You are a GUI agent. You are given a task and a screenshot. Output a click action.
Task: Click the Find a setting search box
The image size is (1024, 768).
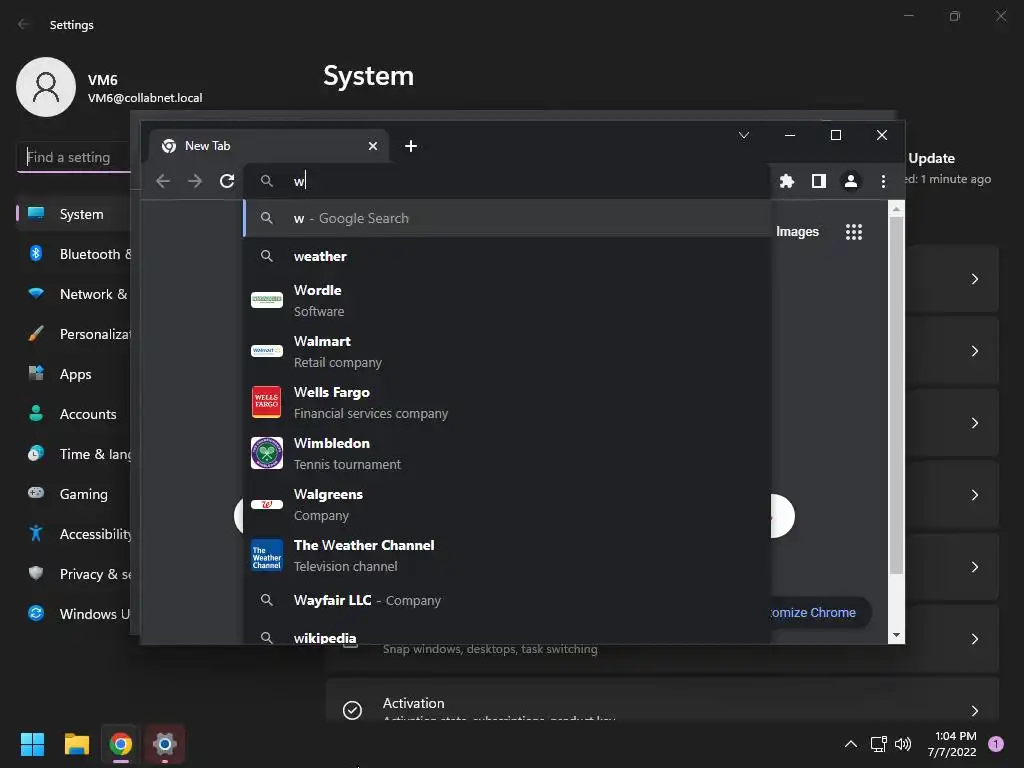(x=73, y=157)
